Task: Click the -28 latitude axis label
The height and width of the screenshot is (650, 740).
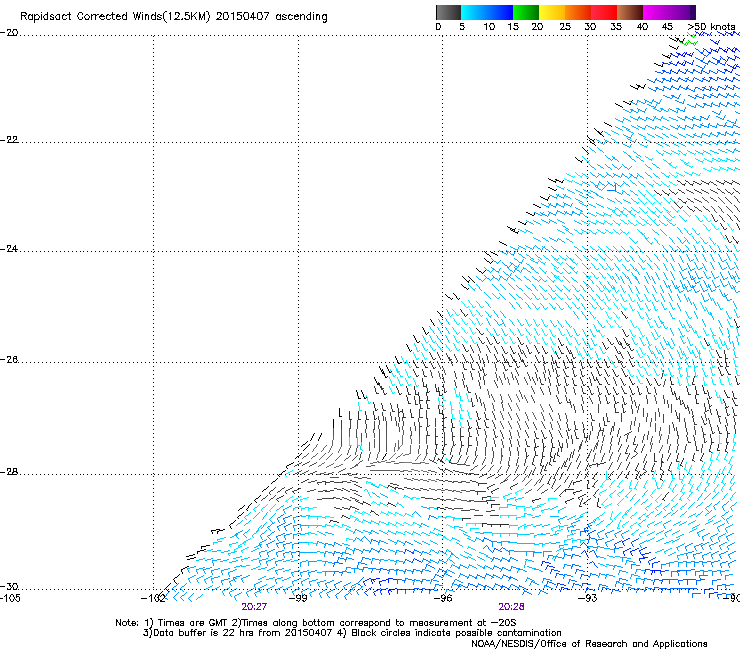Action: click(x=9, y=472)
